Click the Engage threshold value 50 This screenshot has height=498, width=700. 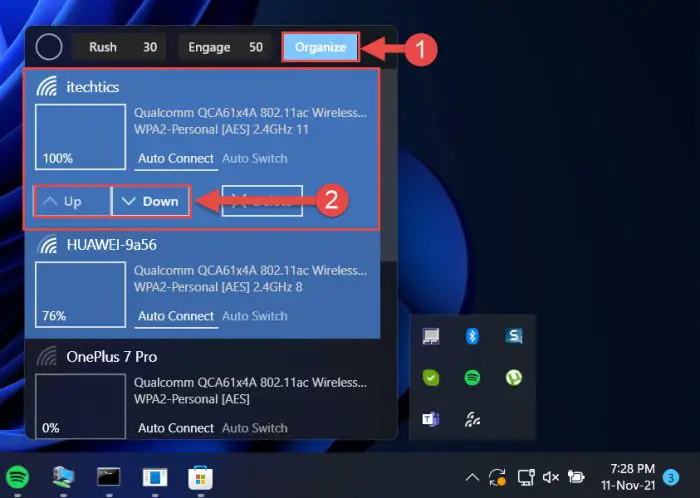pyautogui.click(x=256, y=47)
